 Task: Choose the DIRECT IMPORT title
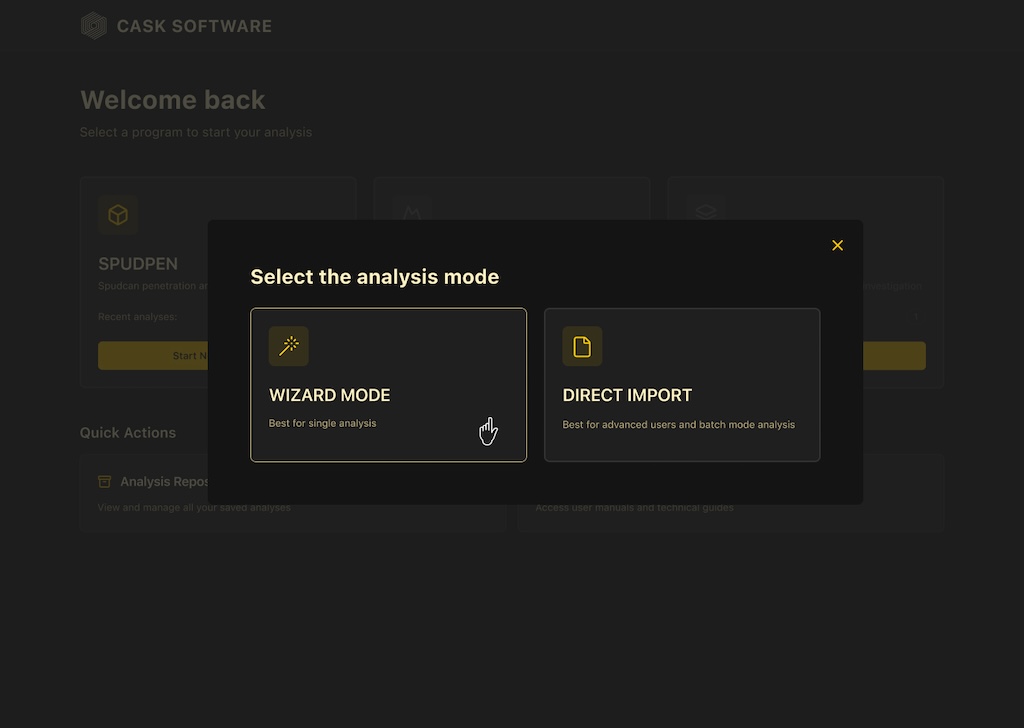[627, 395]
